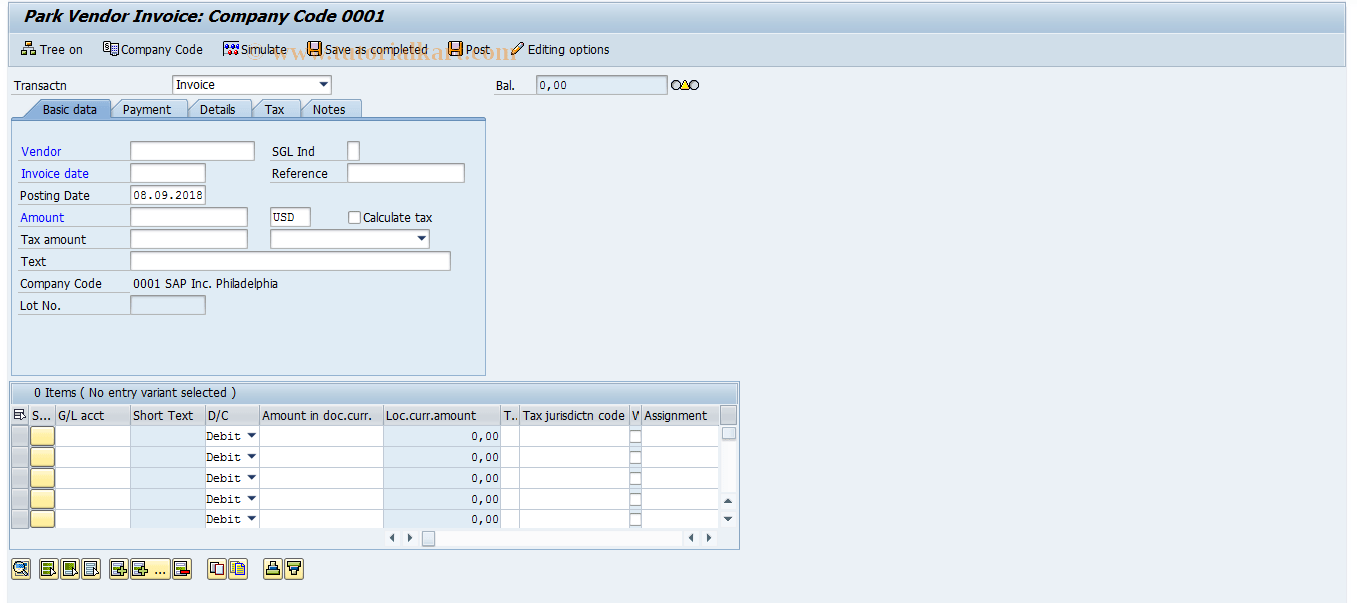Enable the Calculate tax checkbox

point(354,217)
